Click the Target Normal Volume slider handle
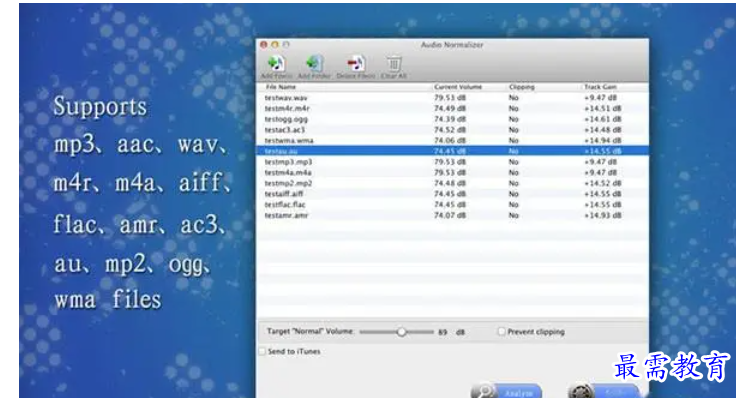736x398 pixels. [401, 332]
